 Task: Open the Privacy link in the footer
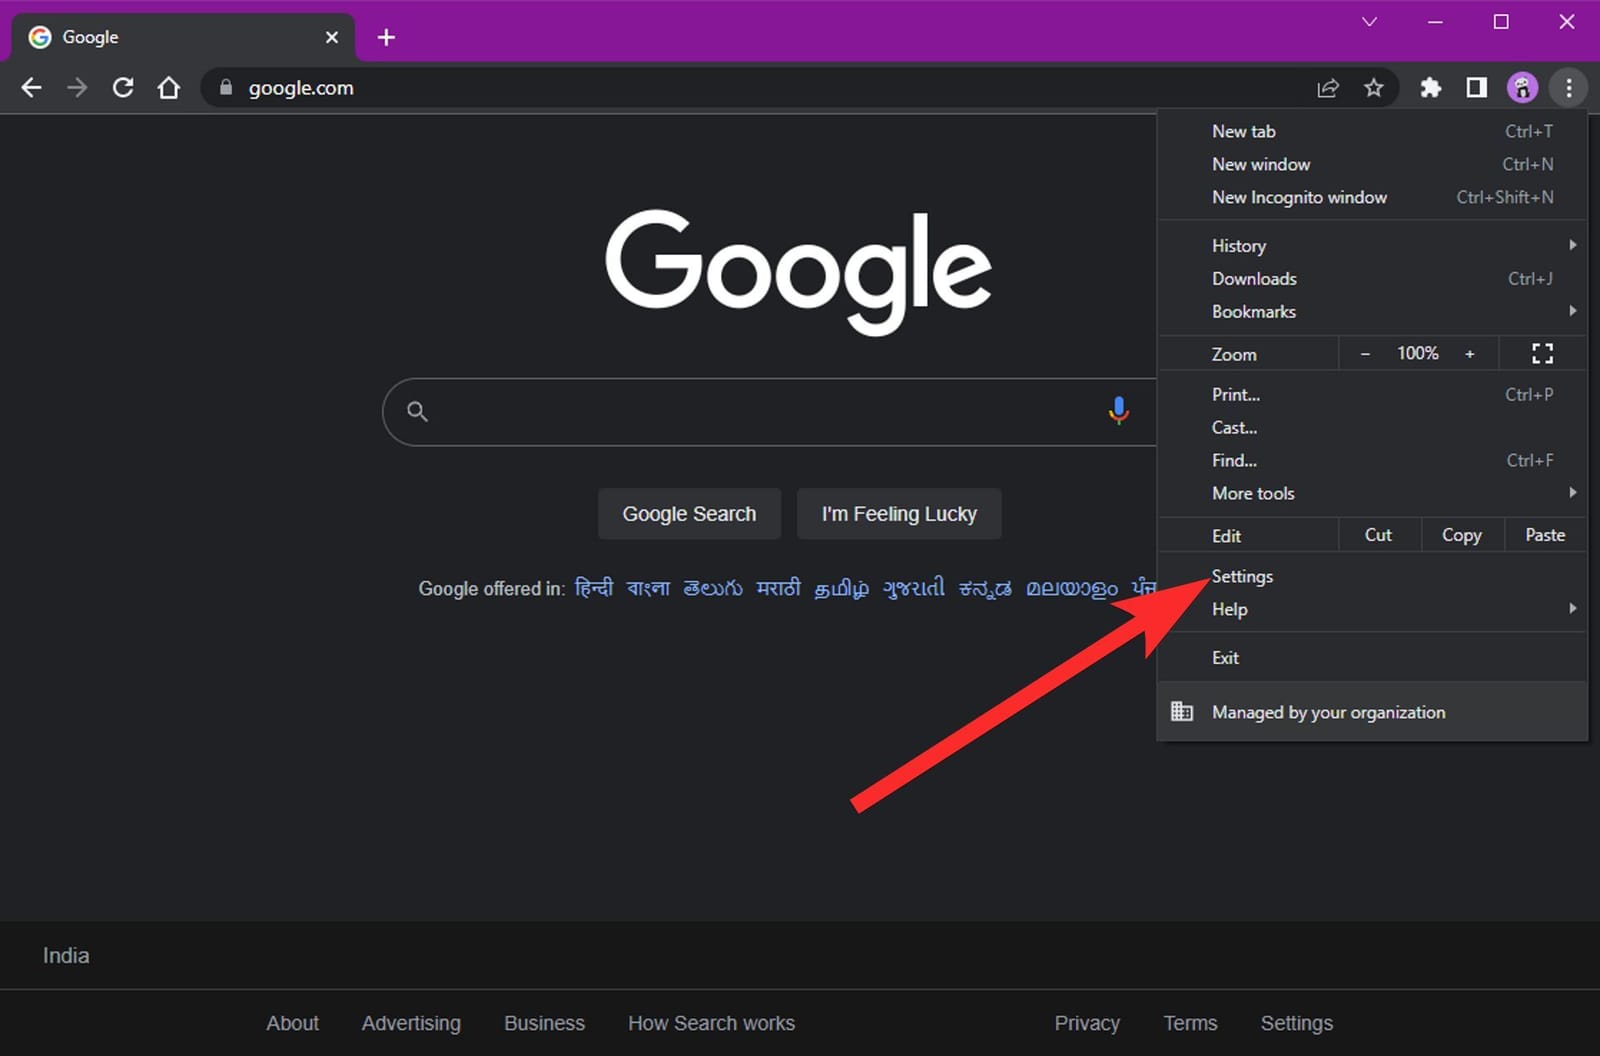pyautogui.click(x=1087, y=1023)
